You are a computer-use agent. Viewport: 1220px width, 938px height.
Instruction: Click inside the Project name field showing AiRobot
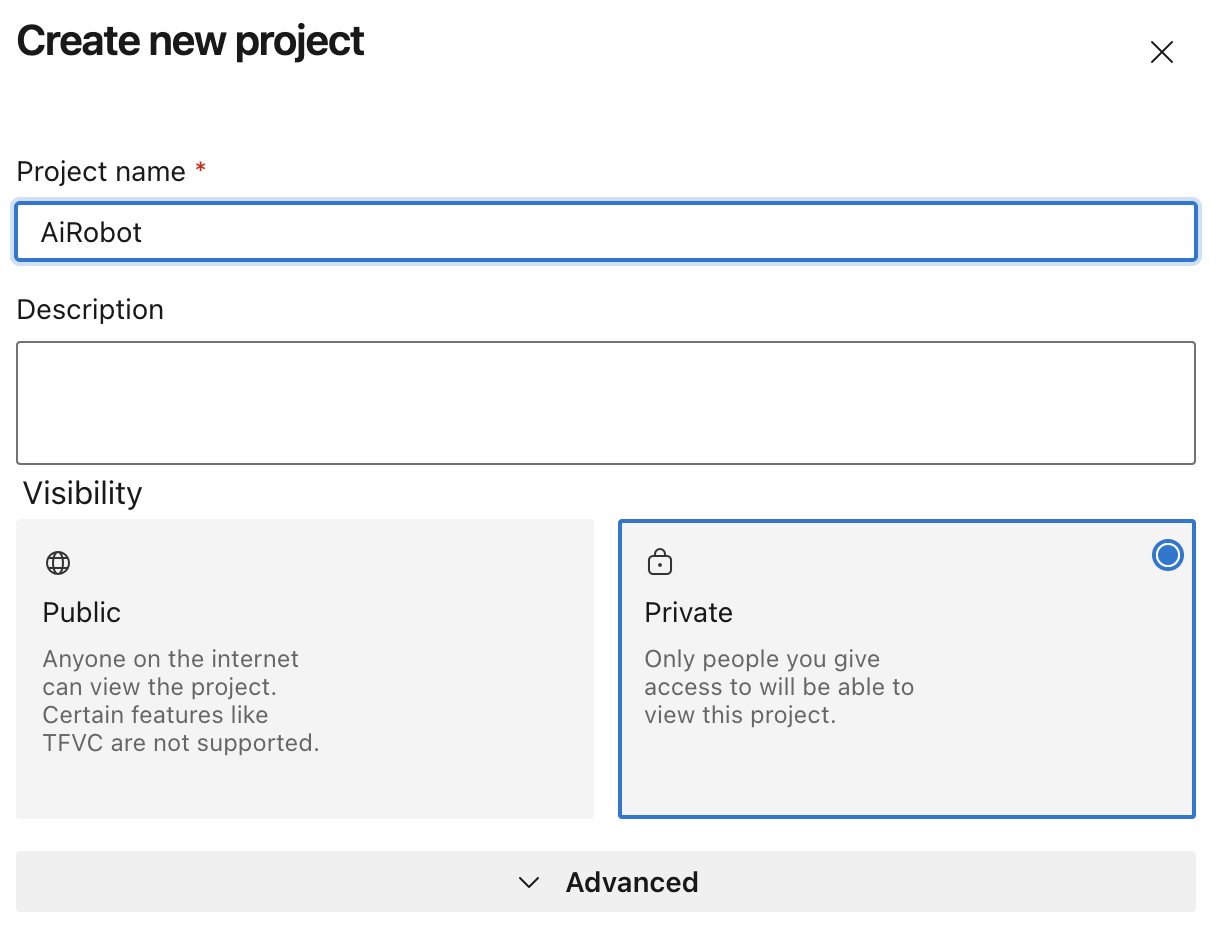(x=605, y=231)
